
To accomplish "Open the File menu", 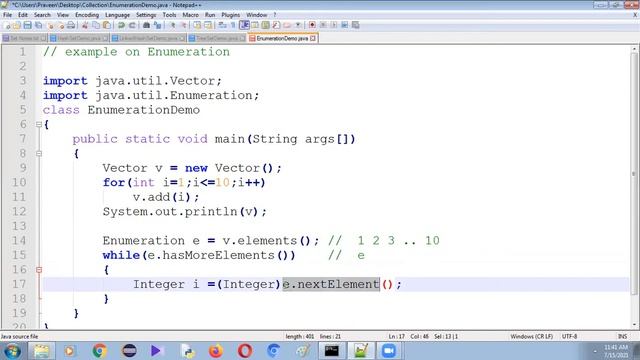I will coord(7,15).
